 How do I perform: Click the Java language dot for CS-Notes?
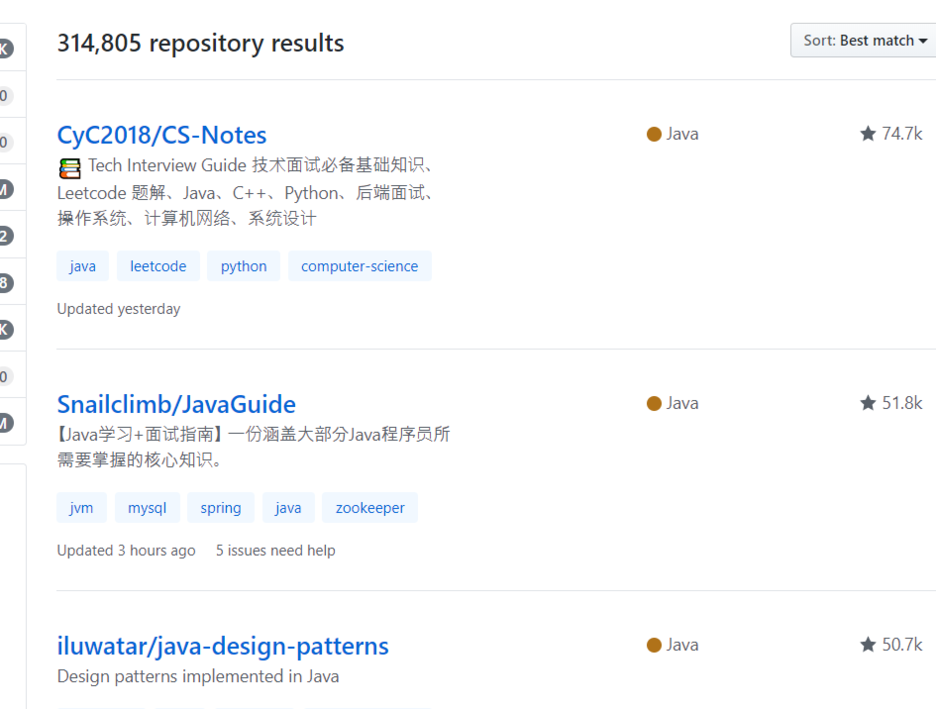[x=654, y=134]
